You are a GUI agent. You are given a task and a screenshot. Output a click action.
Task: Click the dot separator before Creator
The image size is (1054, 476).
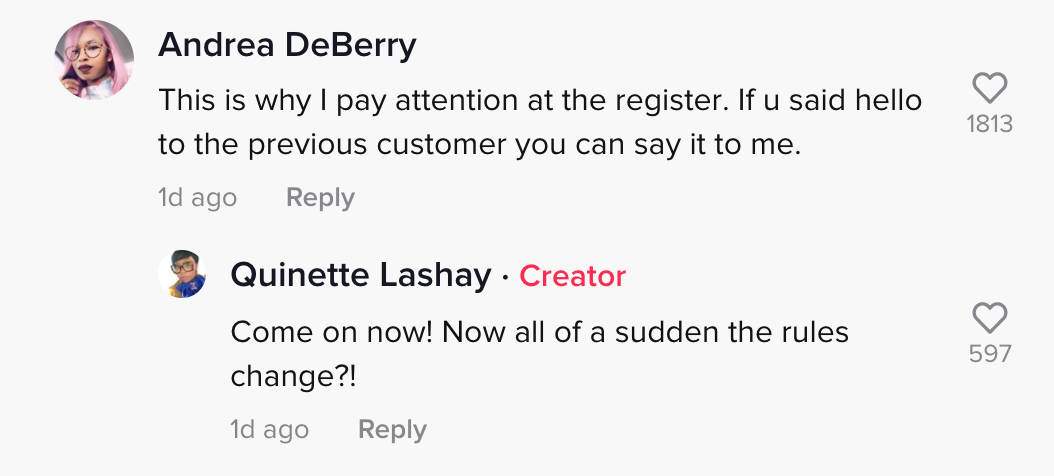tap(505, 276)
